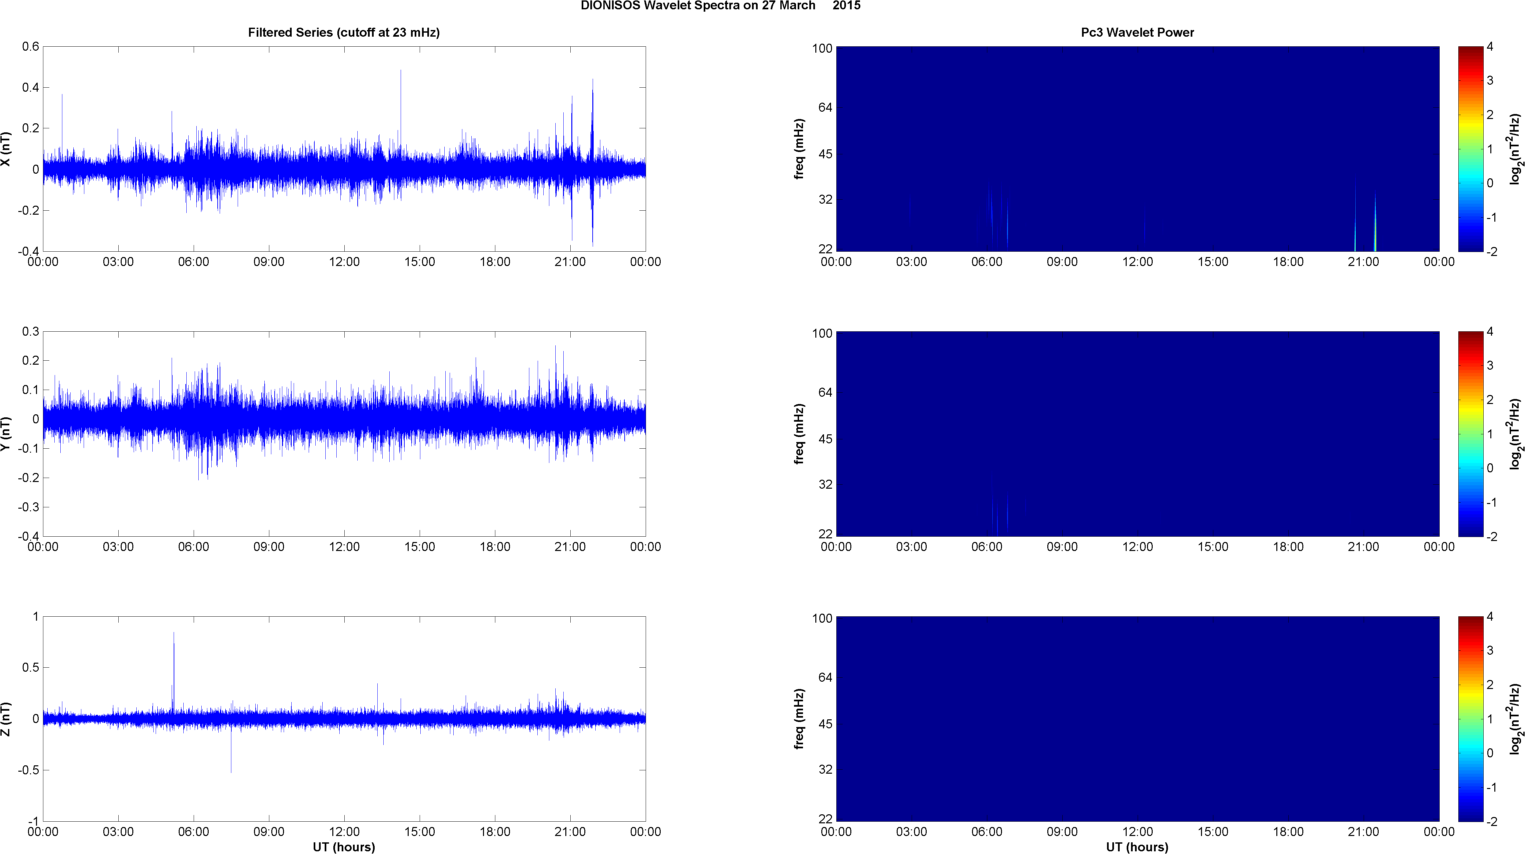This screenshot has height=854, width=1525.
Task: Click the 0.3 tick on the Y (nT) axis
Action: point(30,332)
